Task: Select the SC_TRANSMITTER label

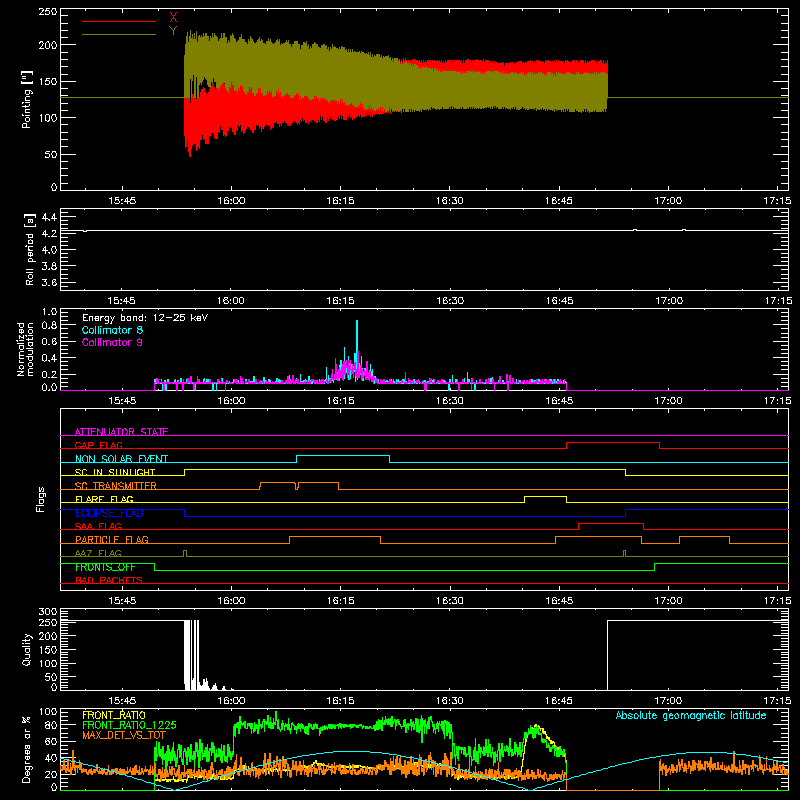Action: point(116,486)
